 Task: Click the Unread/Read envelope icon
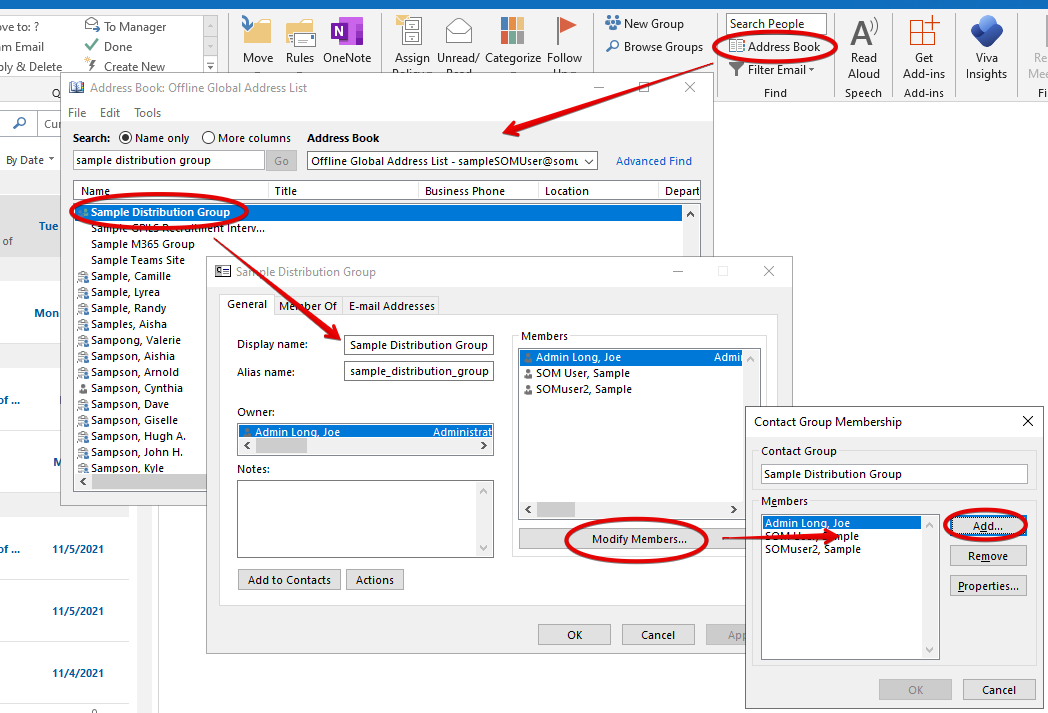458,31
